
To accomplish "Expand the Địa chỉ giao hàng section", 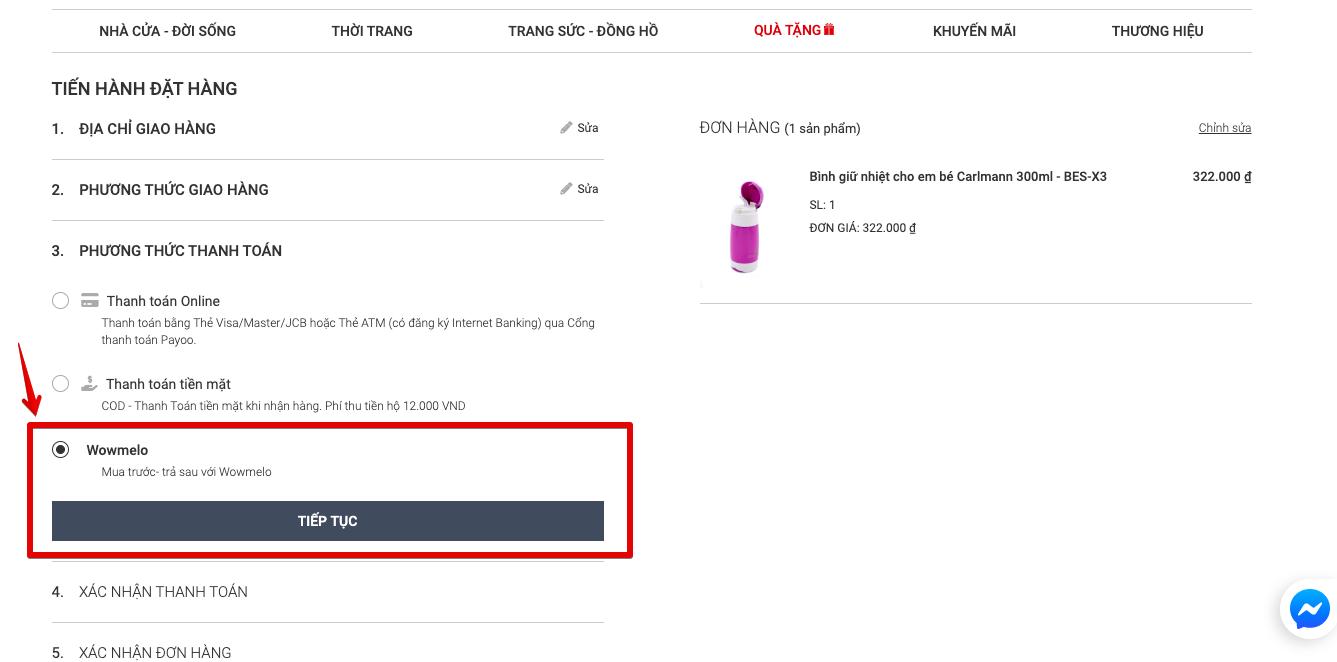I will [147, 129].
